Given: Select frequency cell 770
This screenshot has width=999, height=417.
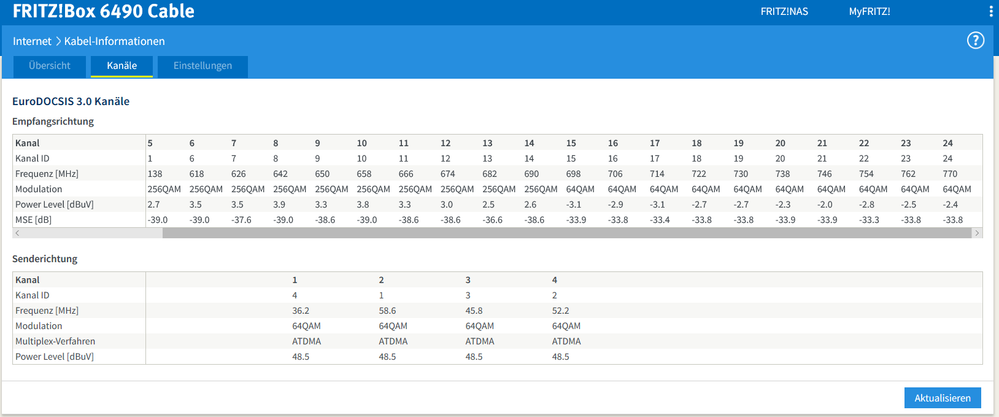Looking at the screenshot, I should [950, 174].
